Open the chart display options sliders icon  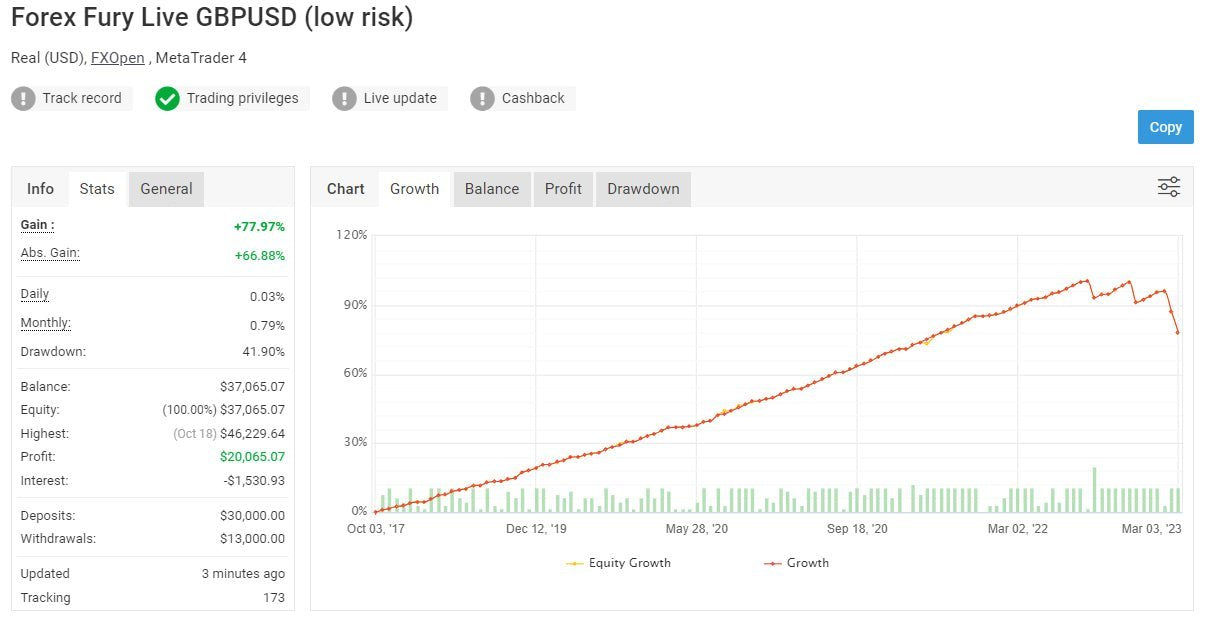(1168, 186)
